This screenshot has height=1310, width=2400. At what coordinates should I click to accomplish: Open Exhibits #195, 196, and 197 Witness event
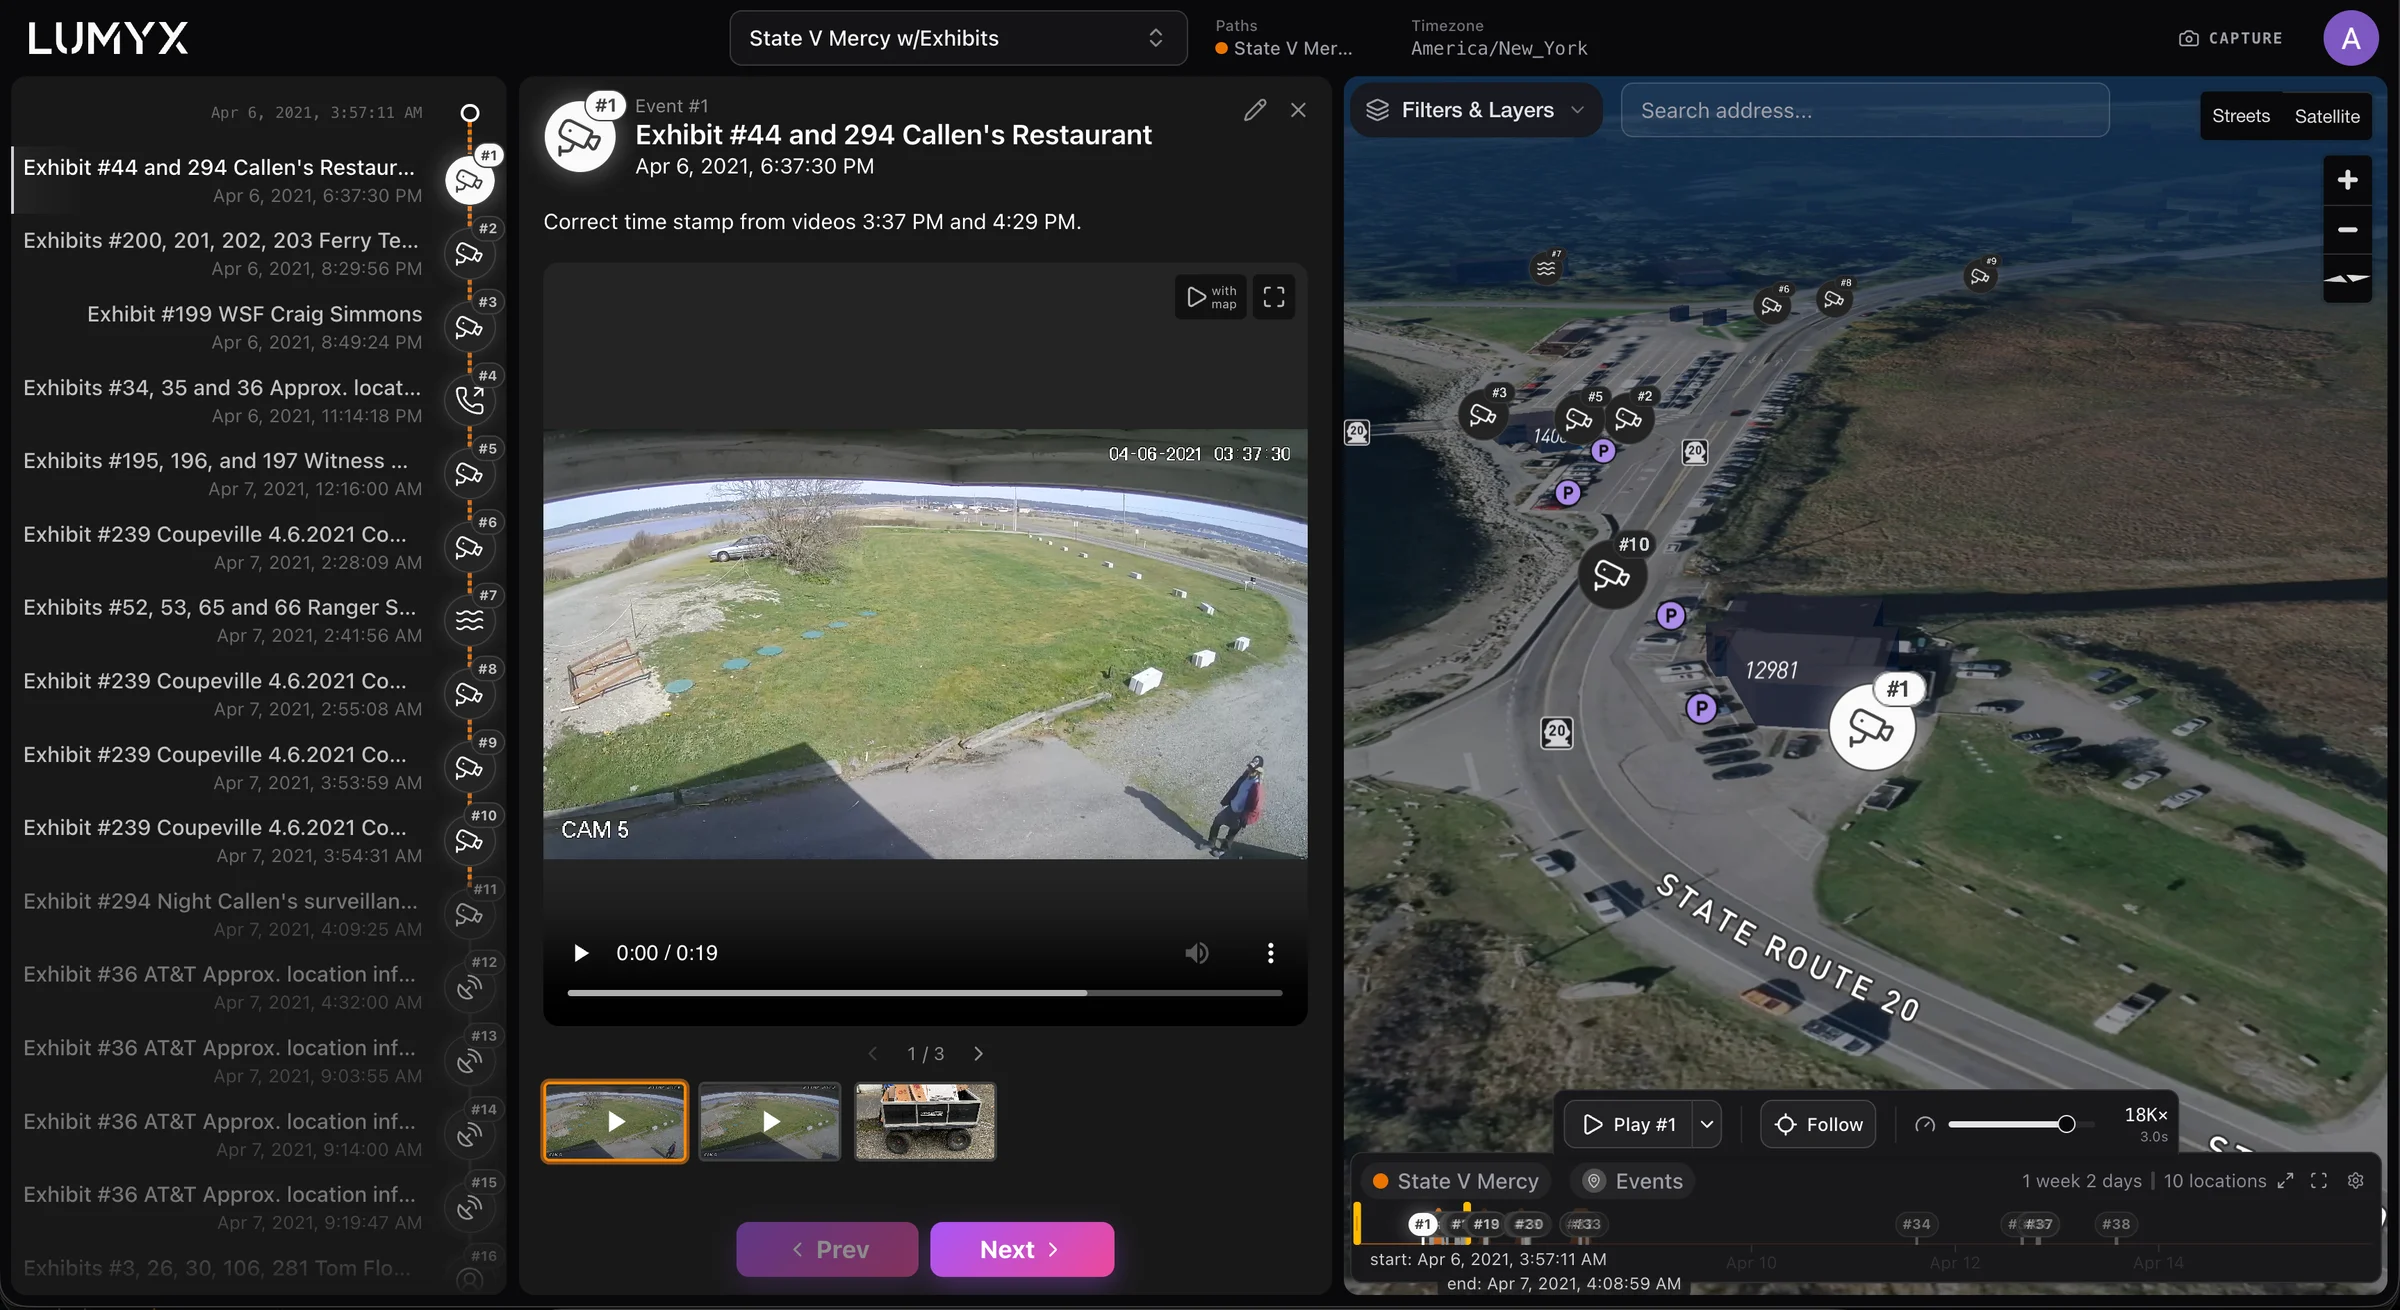tap(222, 474)
